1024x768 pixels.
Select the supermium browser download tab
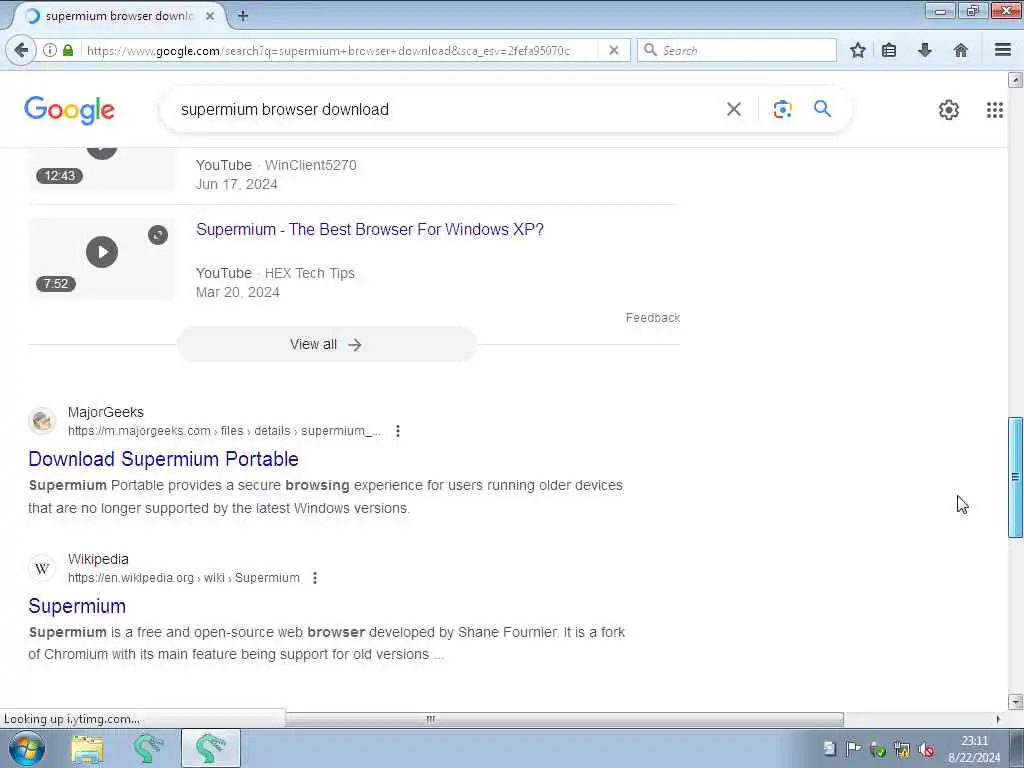119,16
